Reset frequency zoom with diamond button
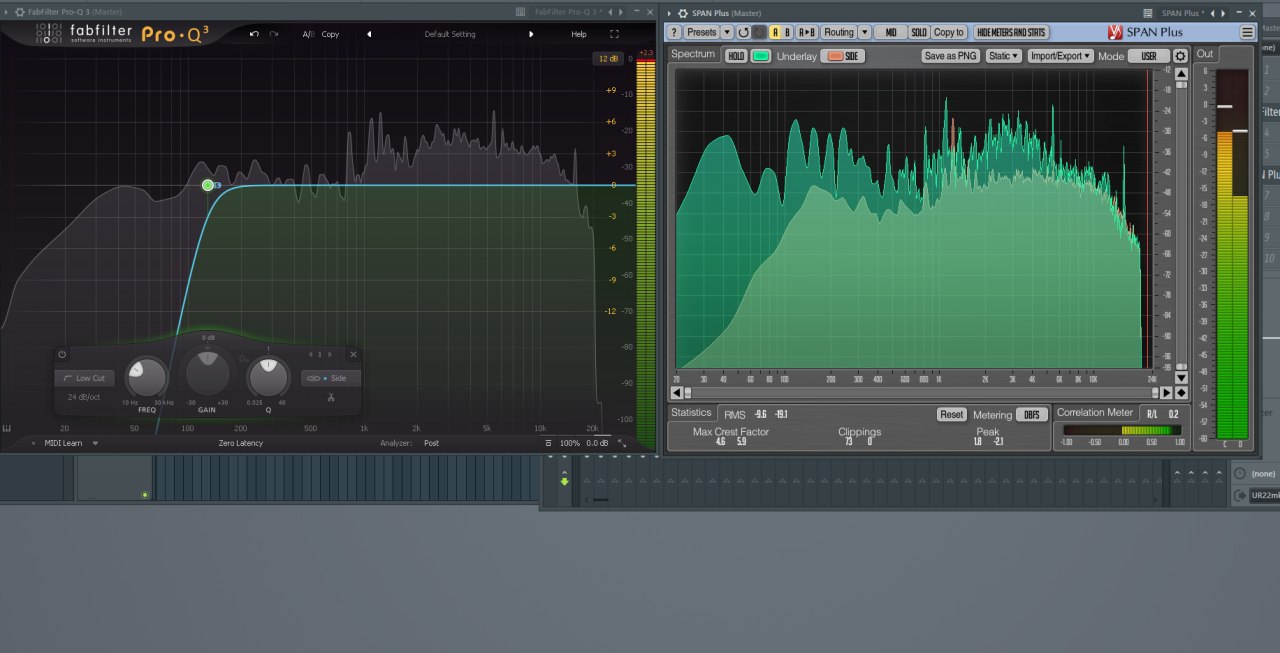Screen dimensions: 1280x653 pos(1181,393)
